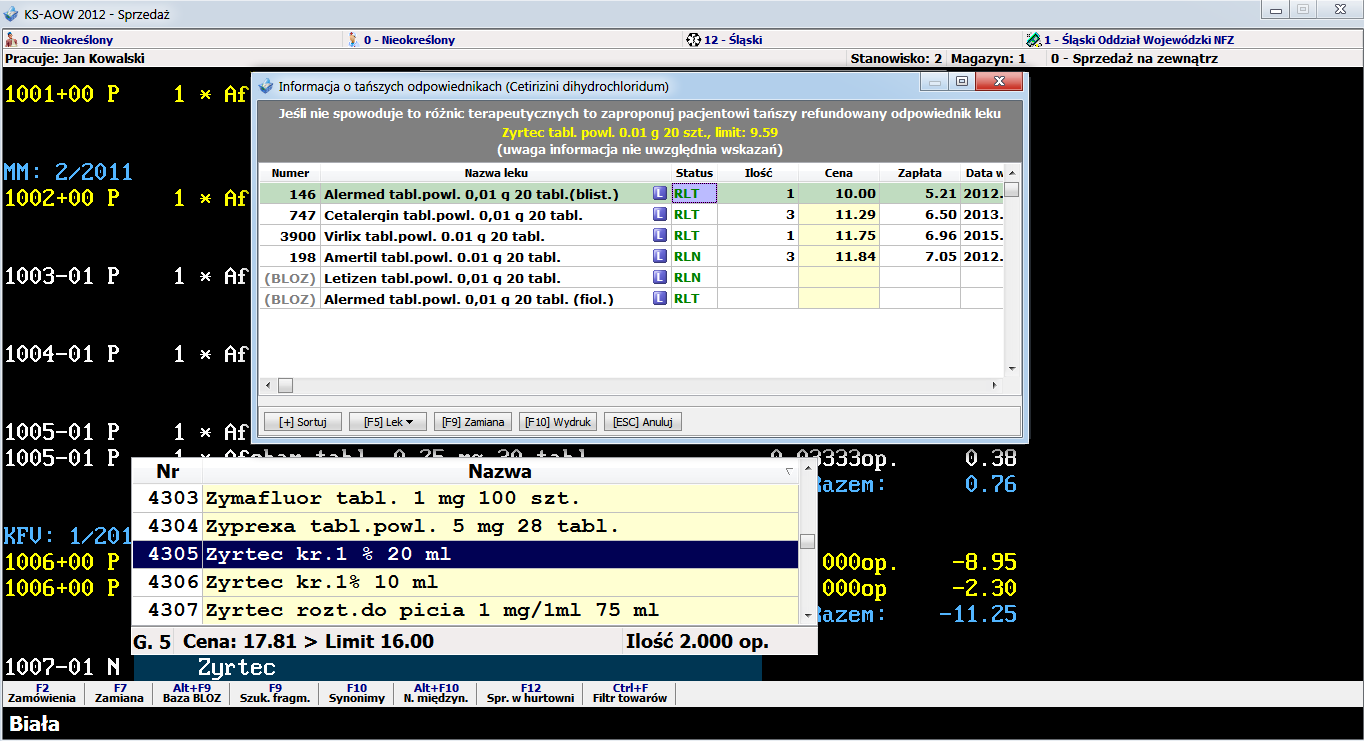
Task: Select Alt+F10 N. międzyn. function
Action: click(436, 693)
